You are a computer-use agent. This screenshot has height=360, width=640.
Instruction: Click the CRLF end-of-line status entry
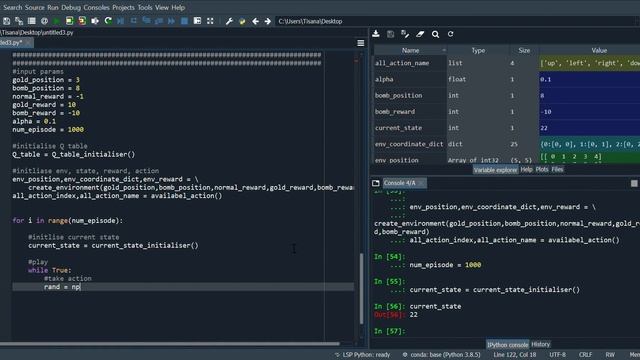coord(585,355)
